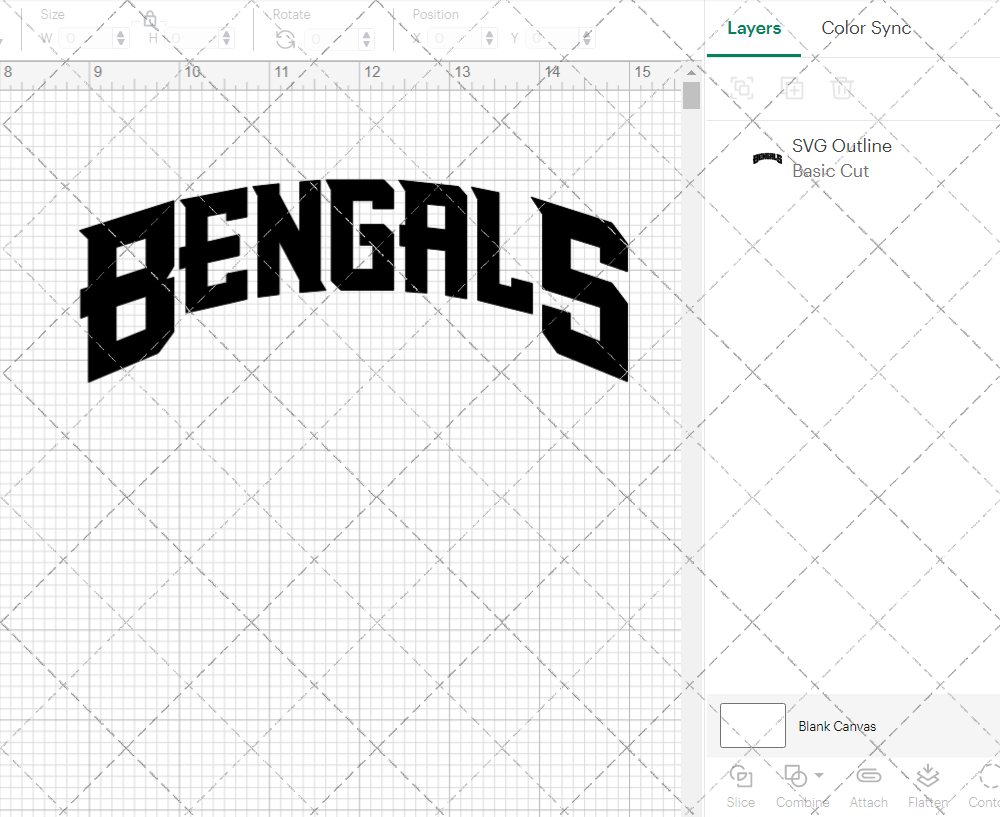Click the Contour tool
1000x817 pixels.
(984, 787)
